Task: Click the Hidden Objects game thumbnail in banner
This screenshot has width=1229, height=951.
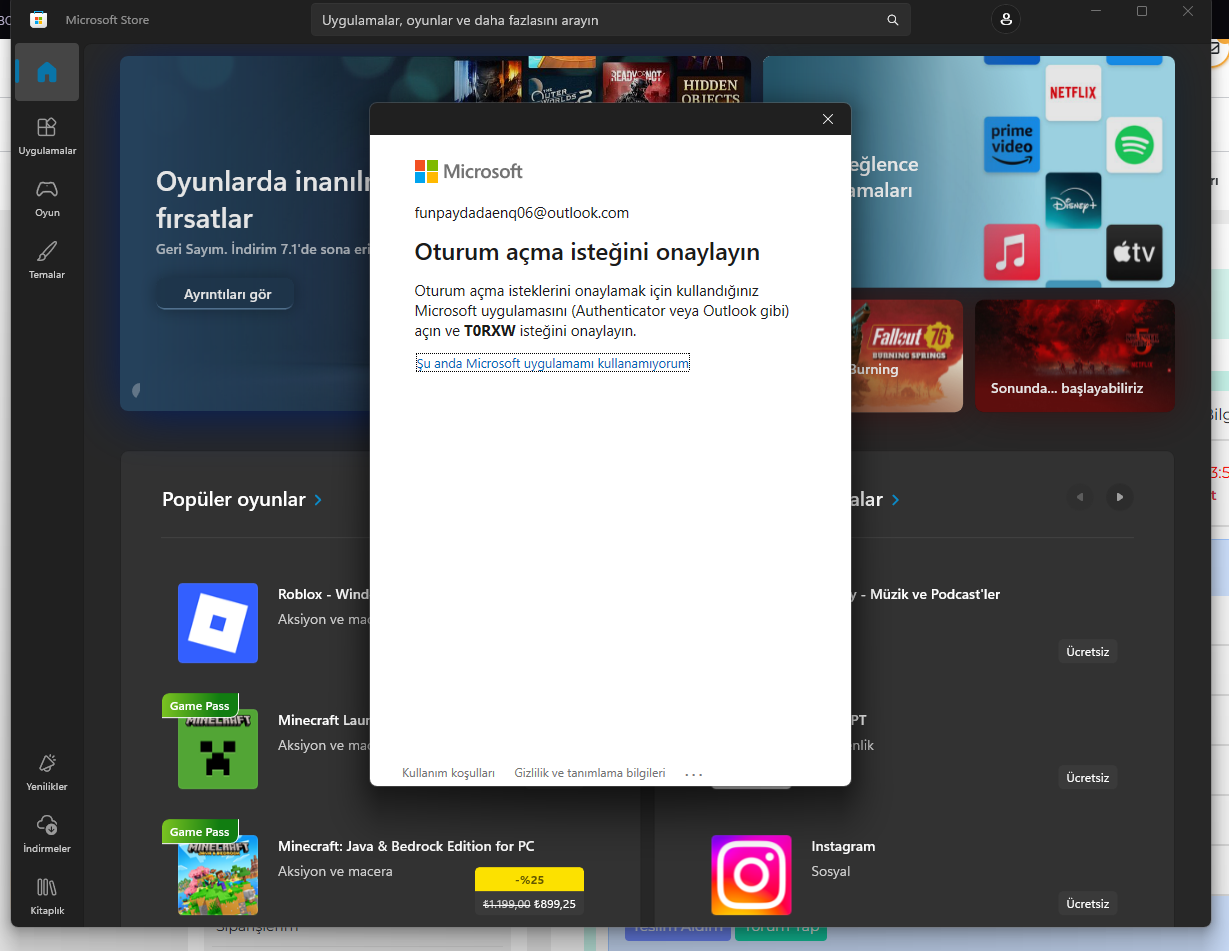Action: pyautogui.click(x=710, y=80)
